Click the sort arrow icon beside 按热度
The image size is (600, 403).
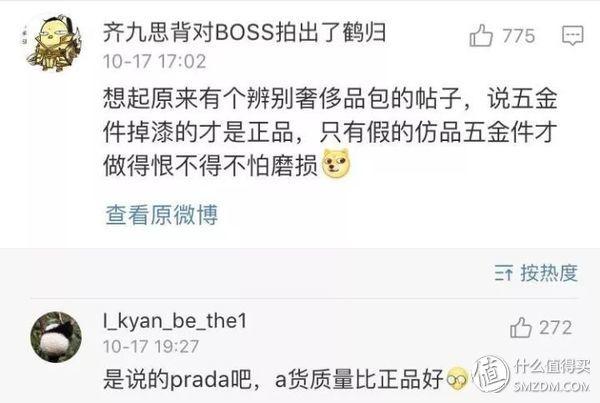pyautogui.click(x=503, y=273)
